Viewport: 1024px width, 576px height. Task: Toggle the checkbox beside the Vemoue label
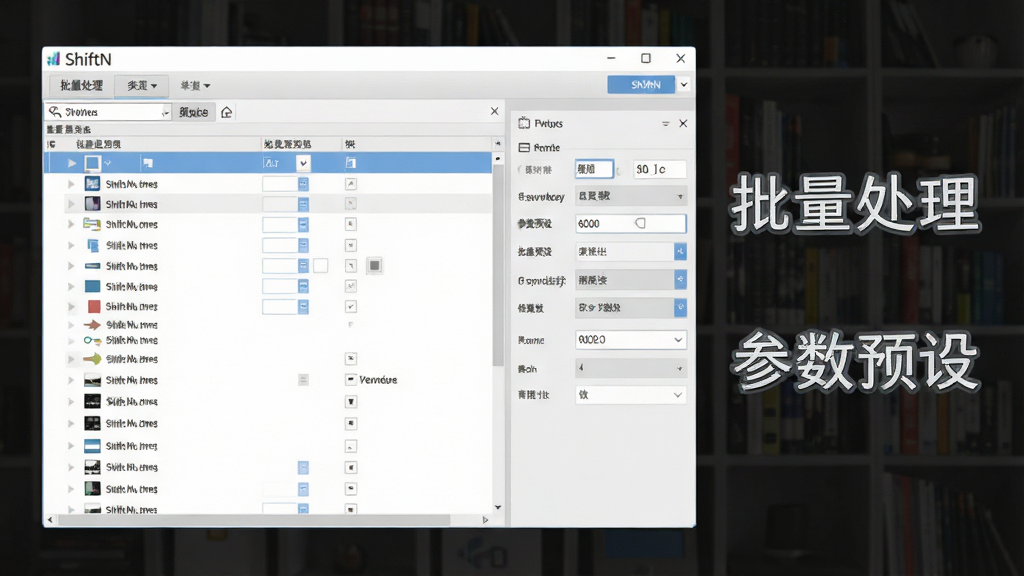point(351,379)
